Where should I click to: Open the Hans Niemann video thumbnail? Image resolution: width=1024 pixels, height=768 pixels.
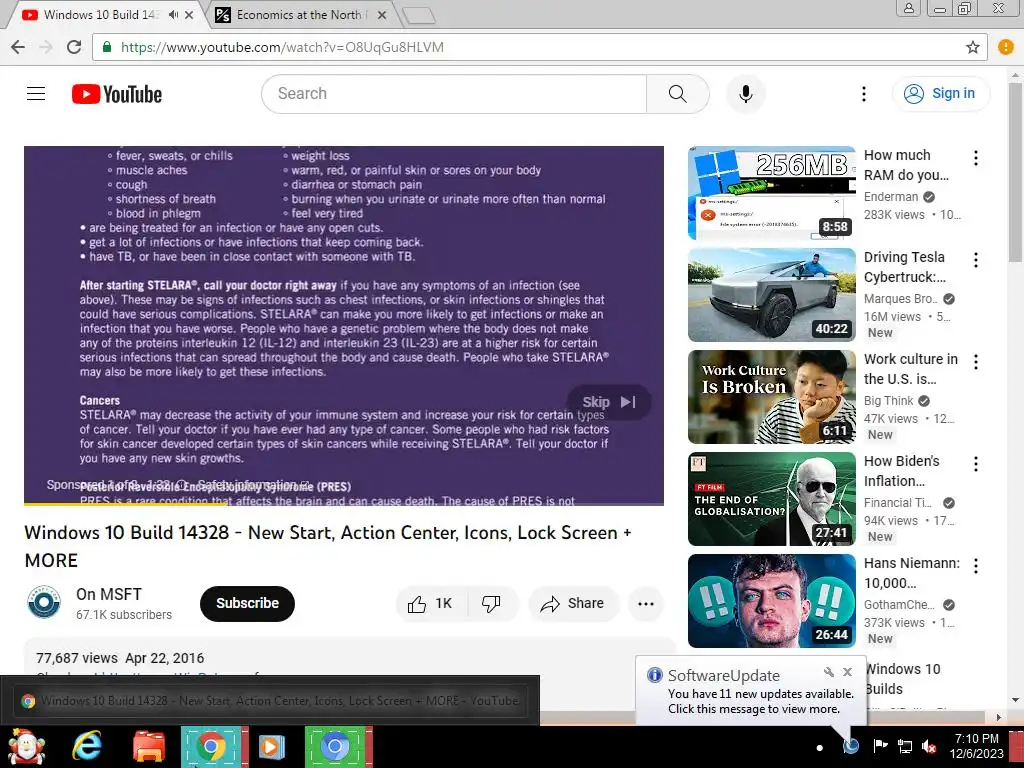[771, 600]
